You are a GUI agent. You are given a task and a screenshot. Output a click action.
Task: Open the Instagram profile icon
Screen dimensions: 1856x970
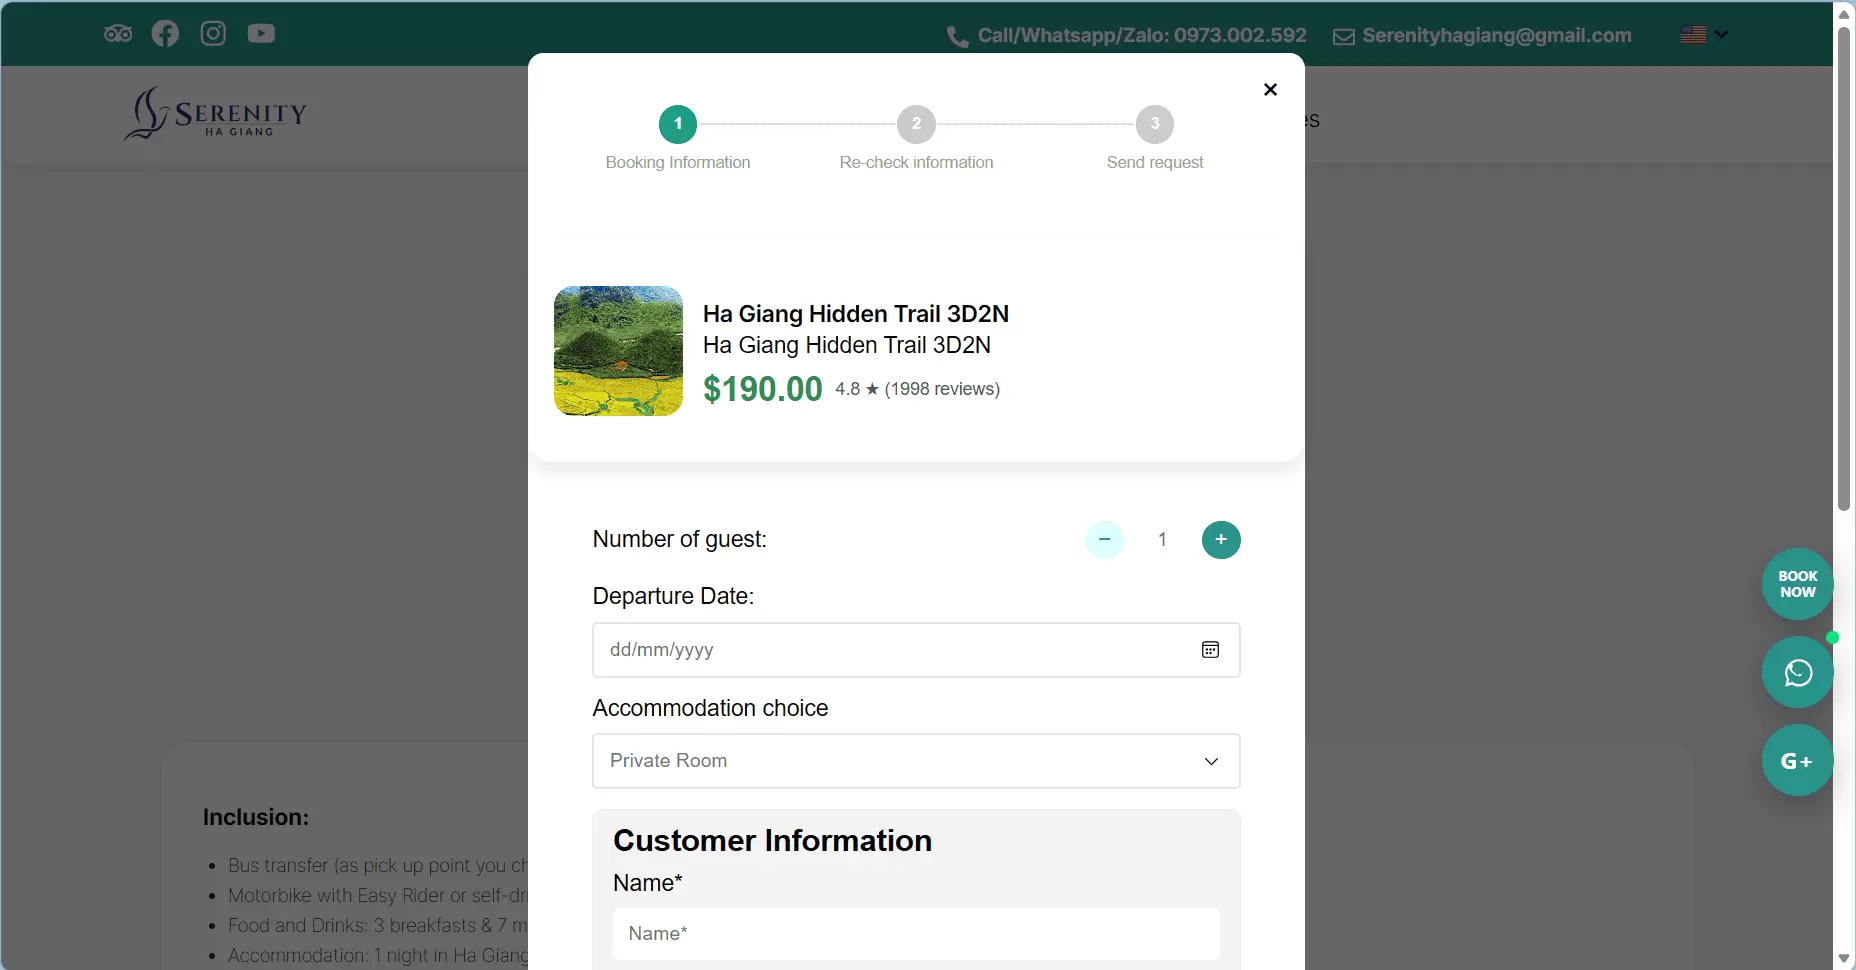pyautogui.click(x=213, y=34)
